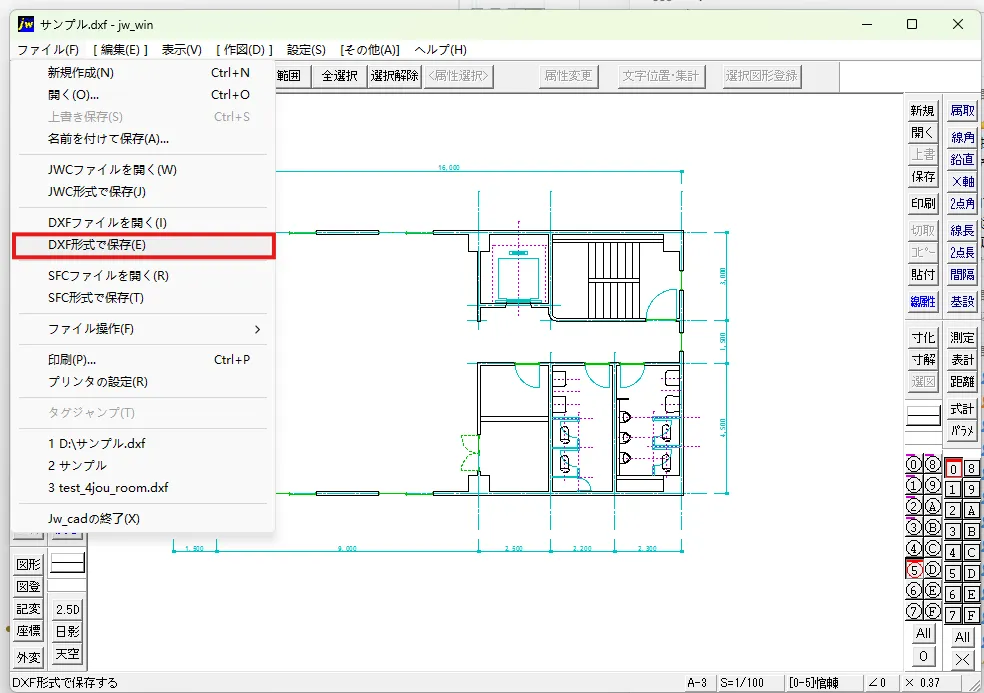Open the 設定(S) menu
Screen dimensions: 984x693
(x=306, y=50)
